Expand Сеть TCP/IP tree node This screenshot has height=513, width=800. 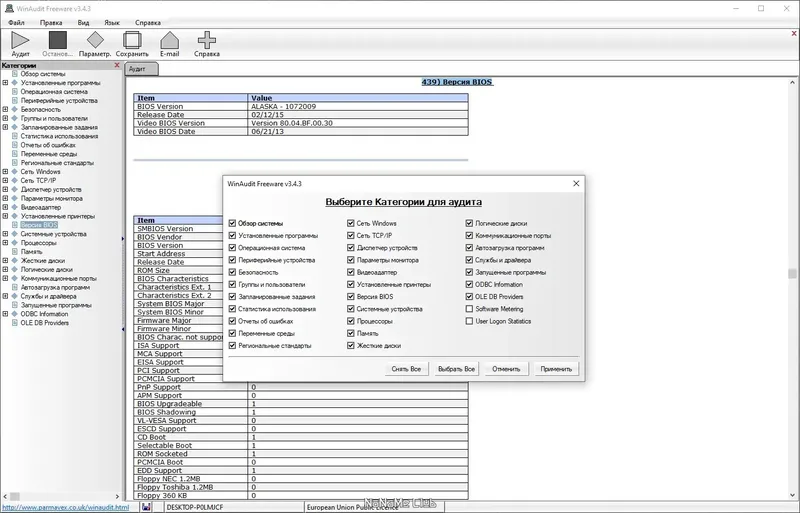(x=5, y=181)
